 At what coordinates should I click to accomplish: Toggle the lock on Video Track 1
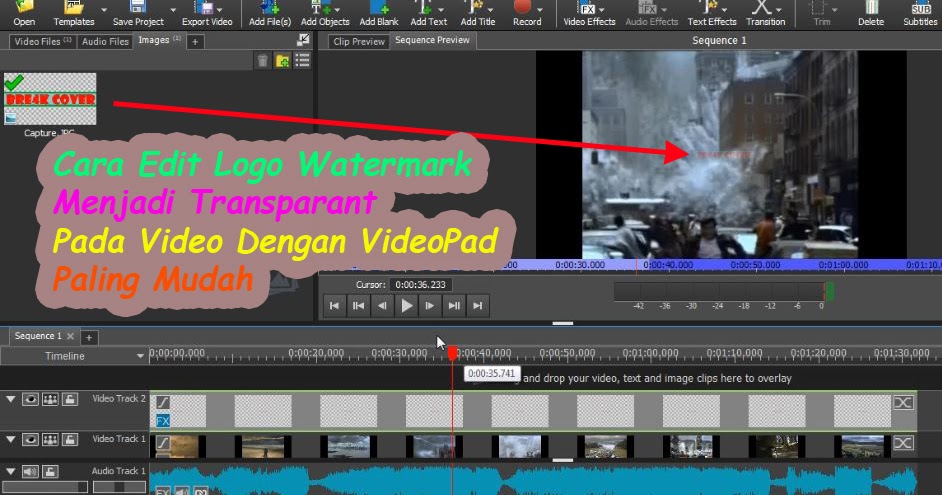coord(70,440)
